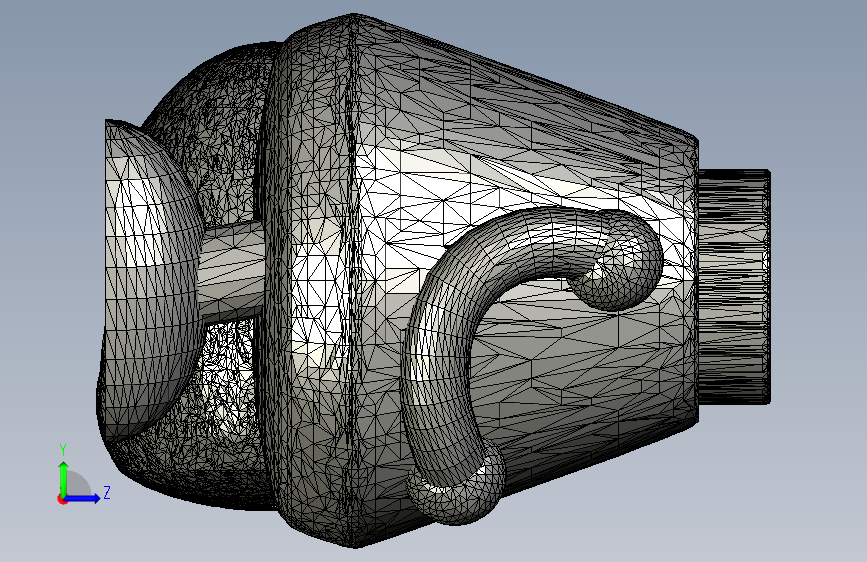Select the ribbed cylinder at the model's right end
The image size is (867, 562).
pos(734,287)
